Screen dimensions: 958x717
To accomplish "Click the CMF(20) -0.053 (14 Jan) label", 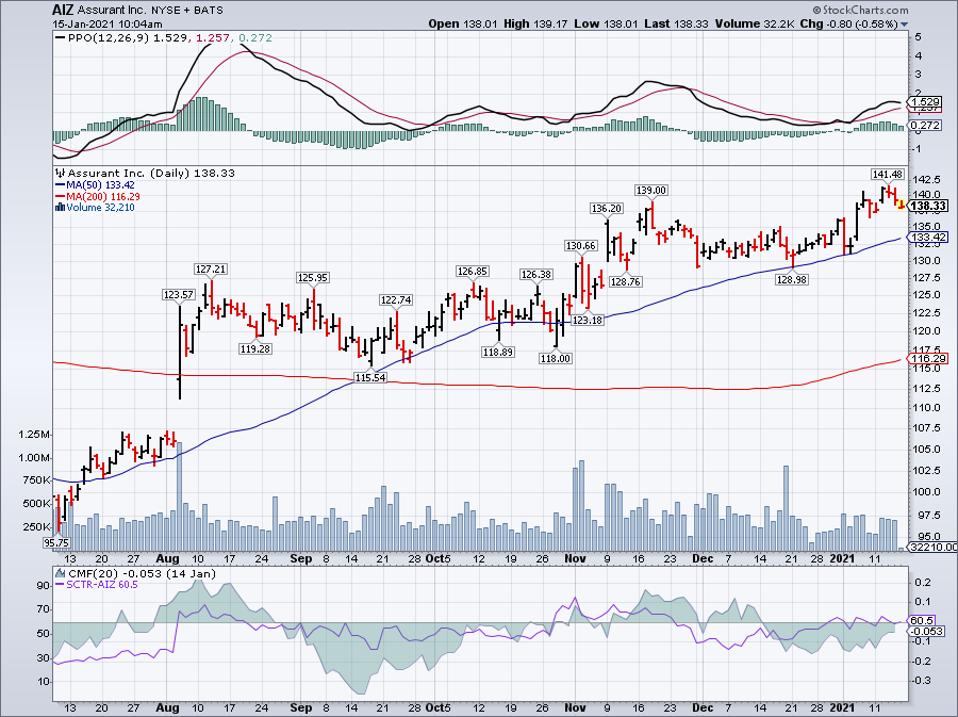I will tap(142, 573).
